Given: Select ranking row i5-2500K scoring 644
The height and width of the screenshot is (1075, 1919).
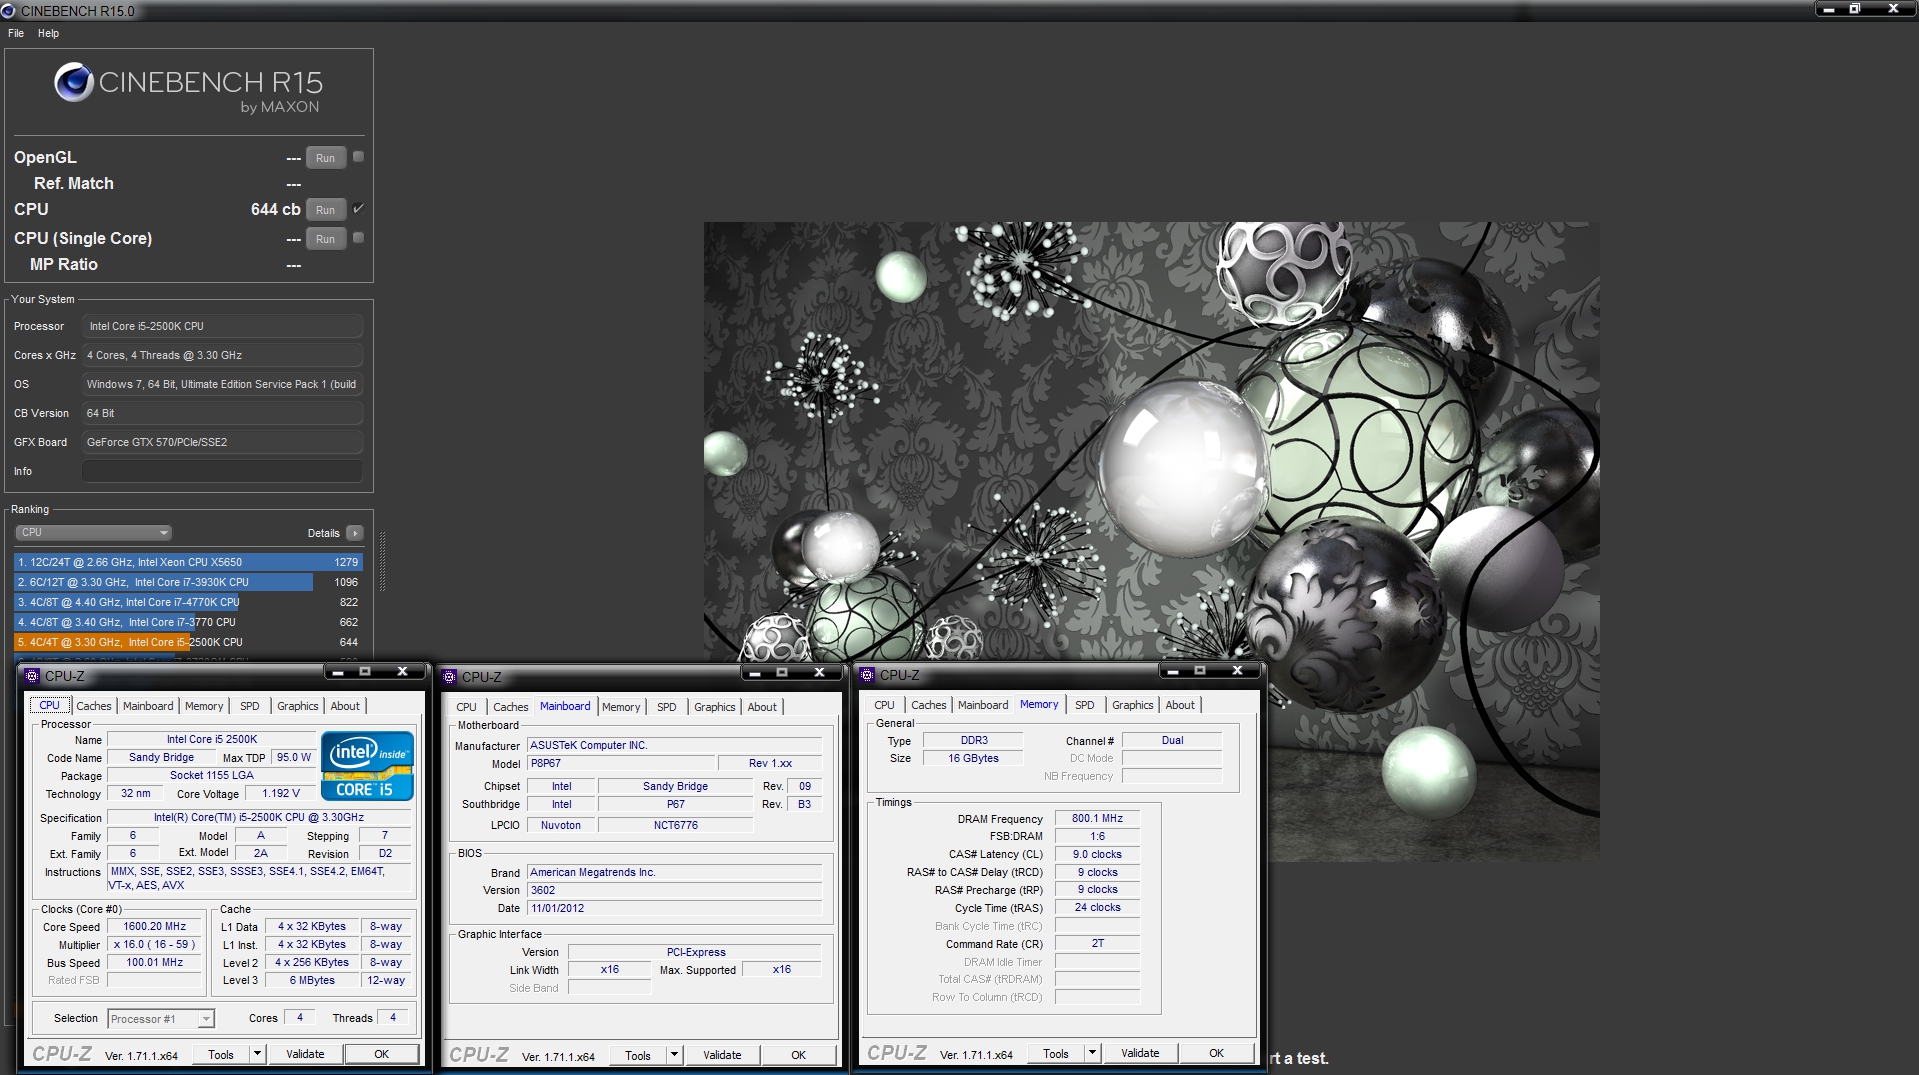Looking at the screenshot, I should pos(188,642).
